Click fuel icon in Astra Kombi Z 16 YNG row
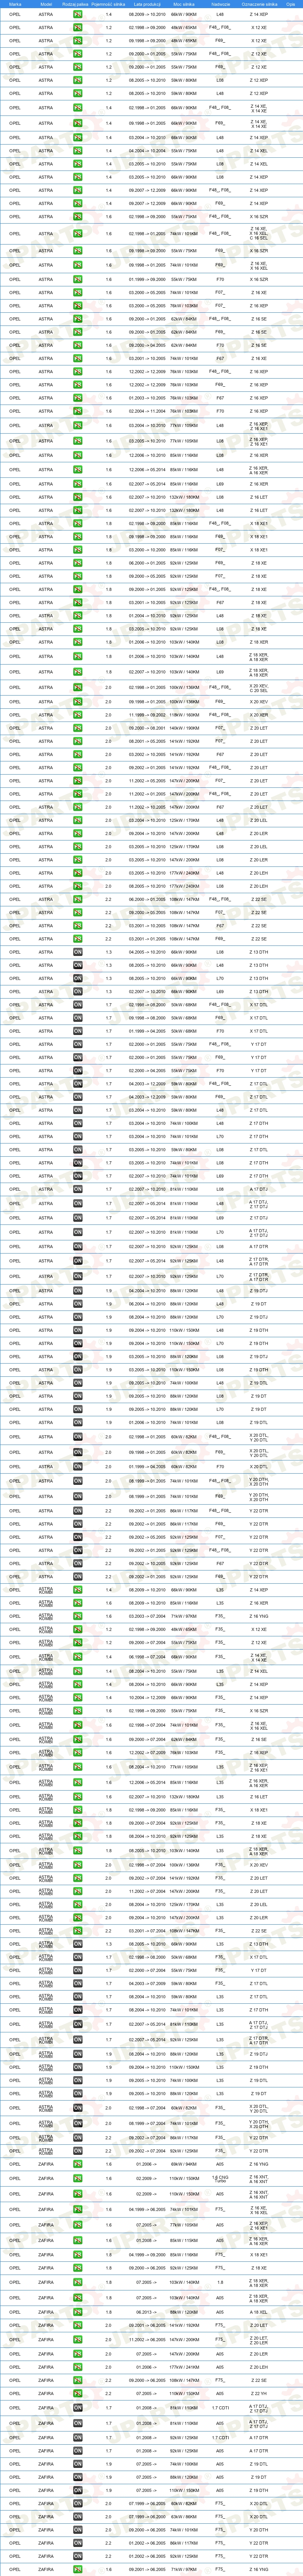 pyautogui.click(x=77, y=1616)
